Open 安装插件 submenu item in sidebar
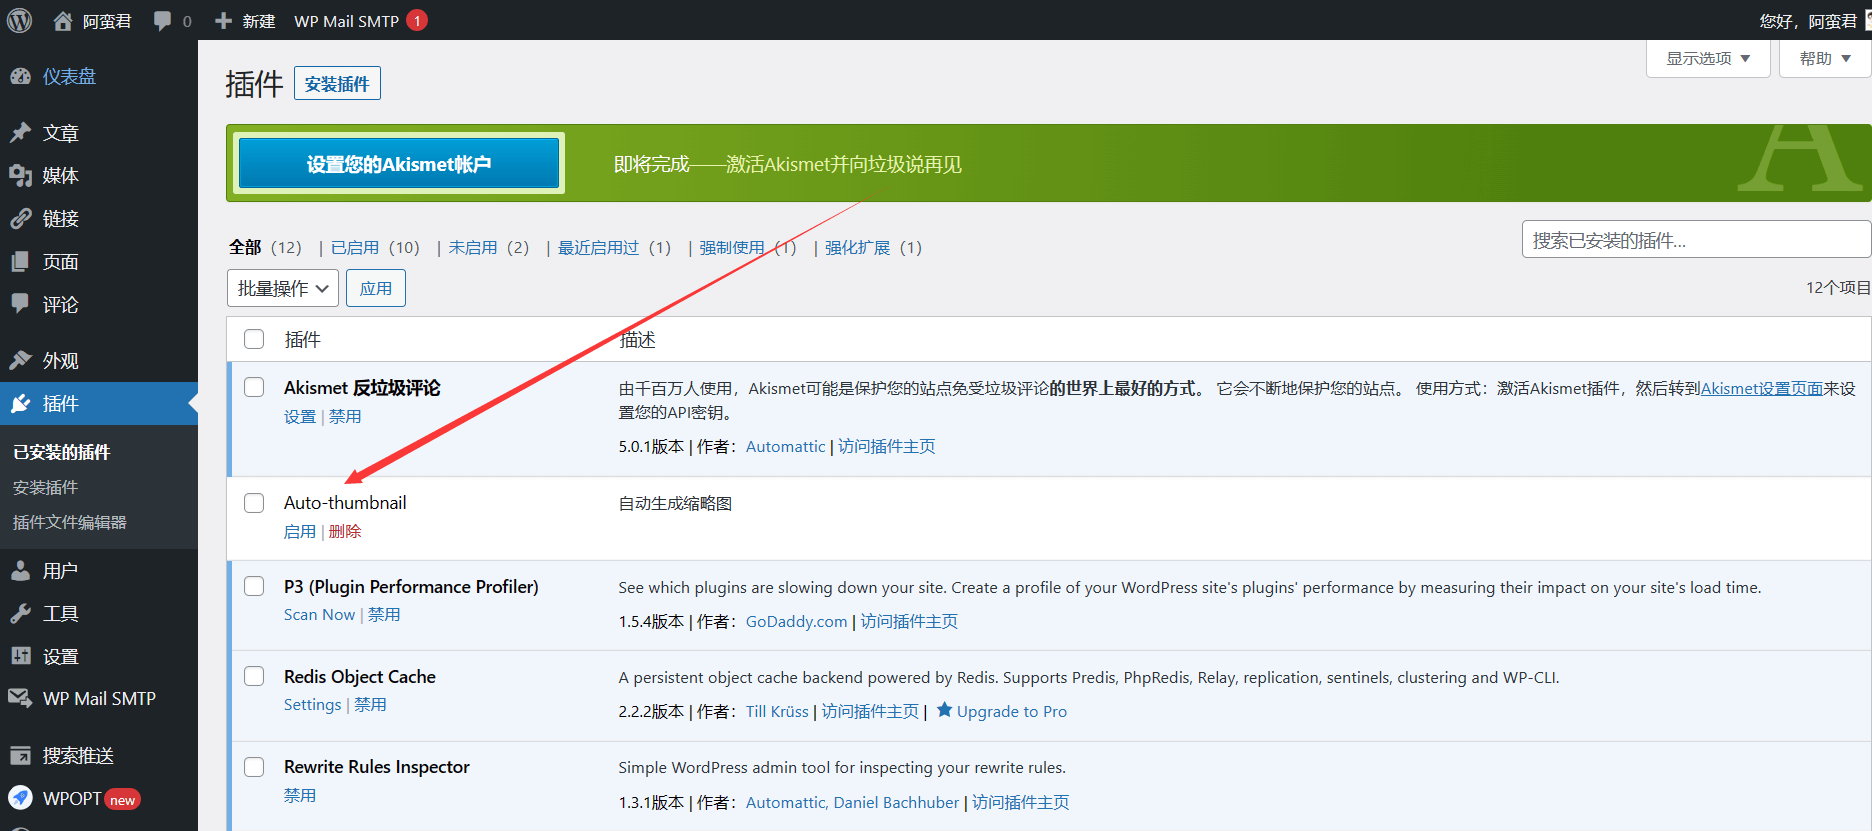1872x831 pixels. click(45, 487)
